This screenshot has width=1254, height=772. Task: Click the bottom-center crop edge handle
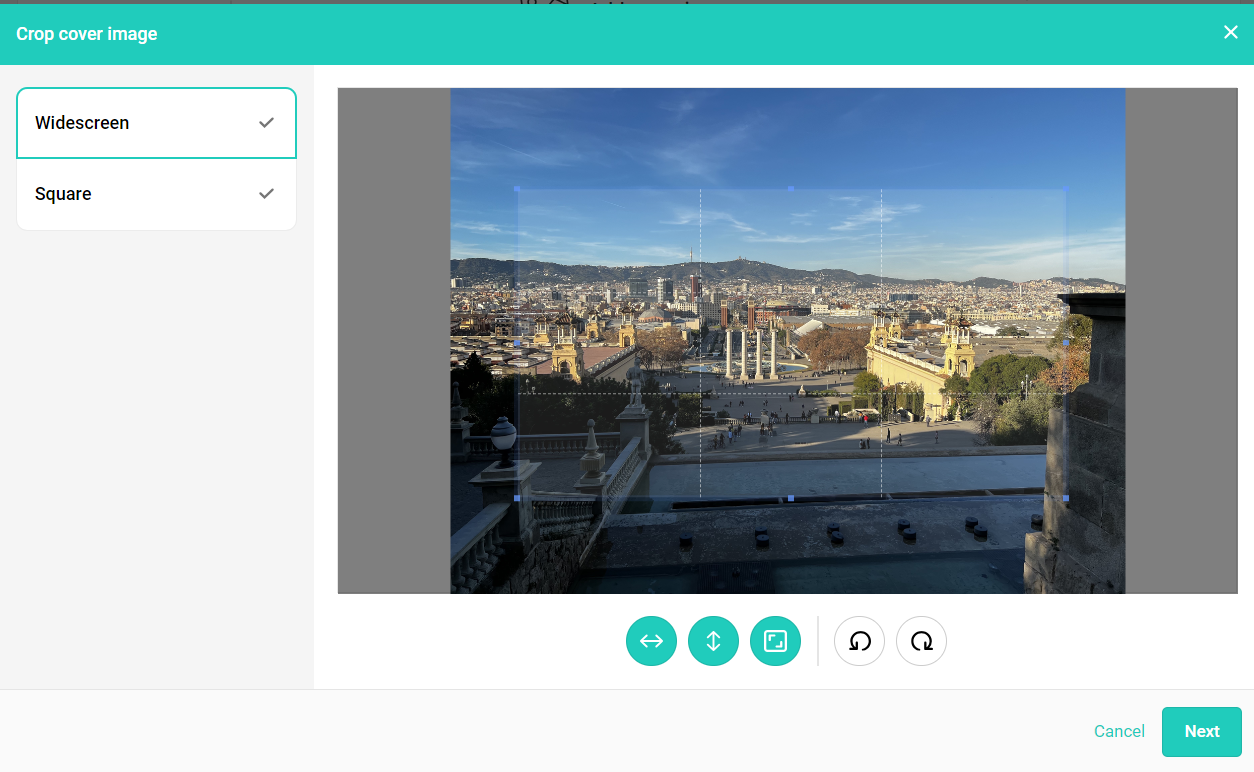791,498
